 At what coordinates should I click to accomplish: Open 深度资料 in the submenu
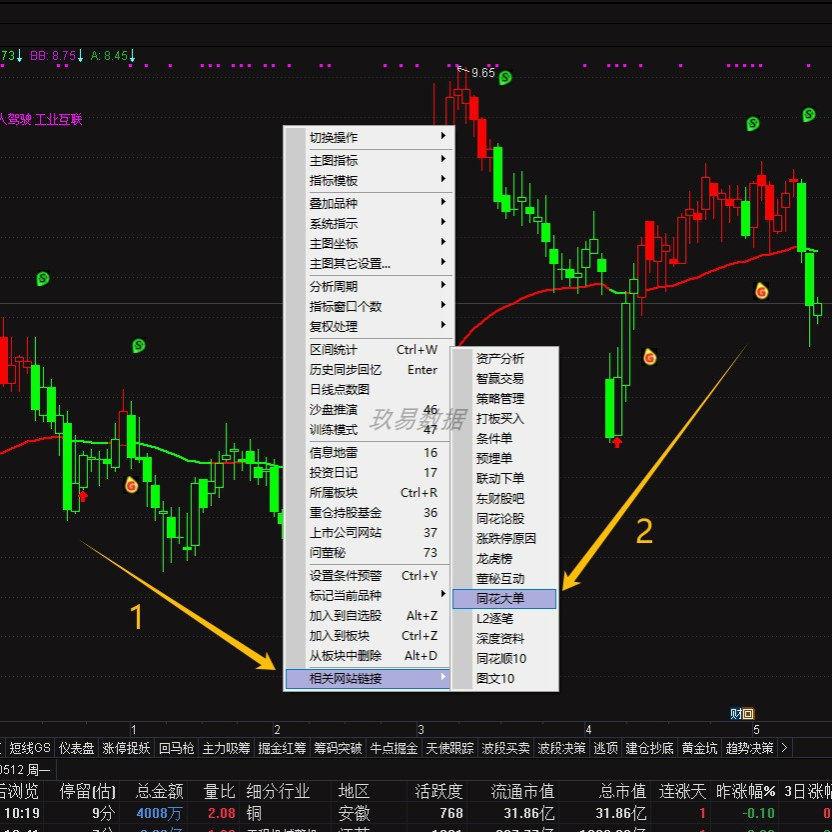pyautogui.click(x=504, y=638)
